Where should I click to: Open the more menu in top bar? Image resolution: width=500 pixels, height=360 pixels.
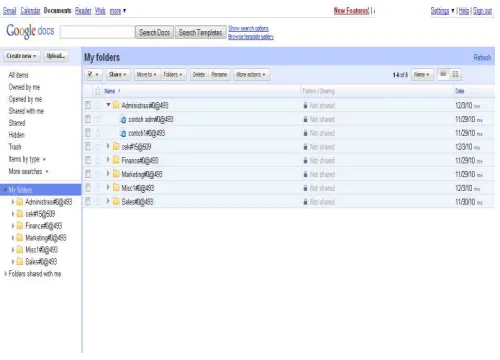118,11
